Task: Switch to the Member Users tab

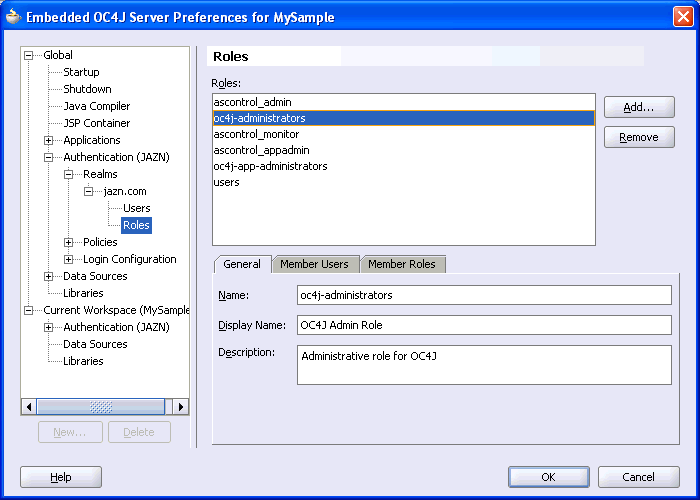Action: point(315,264)
